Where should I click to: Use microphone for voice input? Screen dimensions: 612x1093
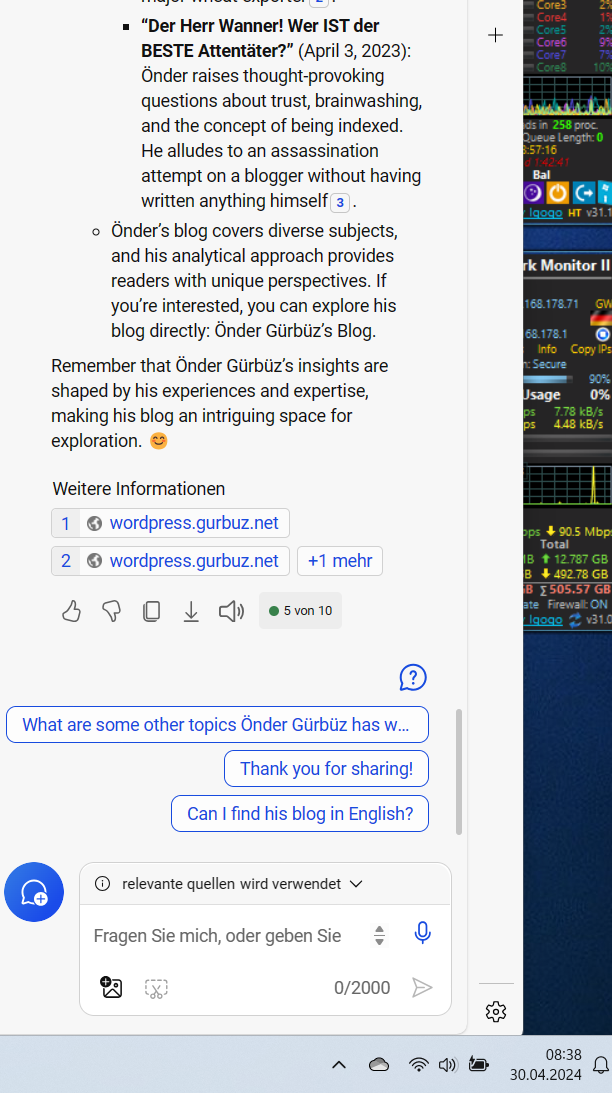pos(423,934)
